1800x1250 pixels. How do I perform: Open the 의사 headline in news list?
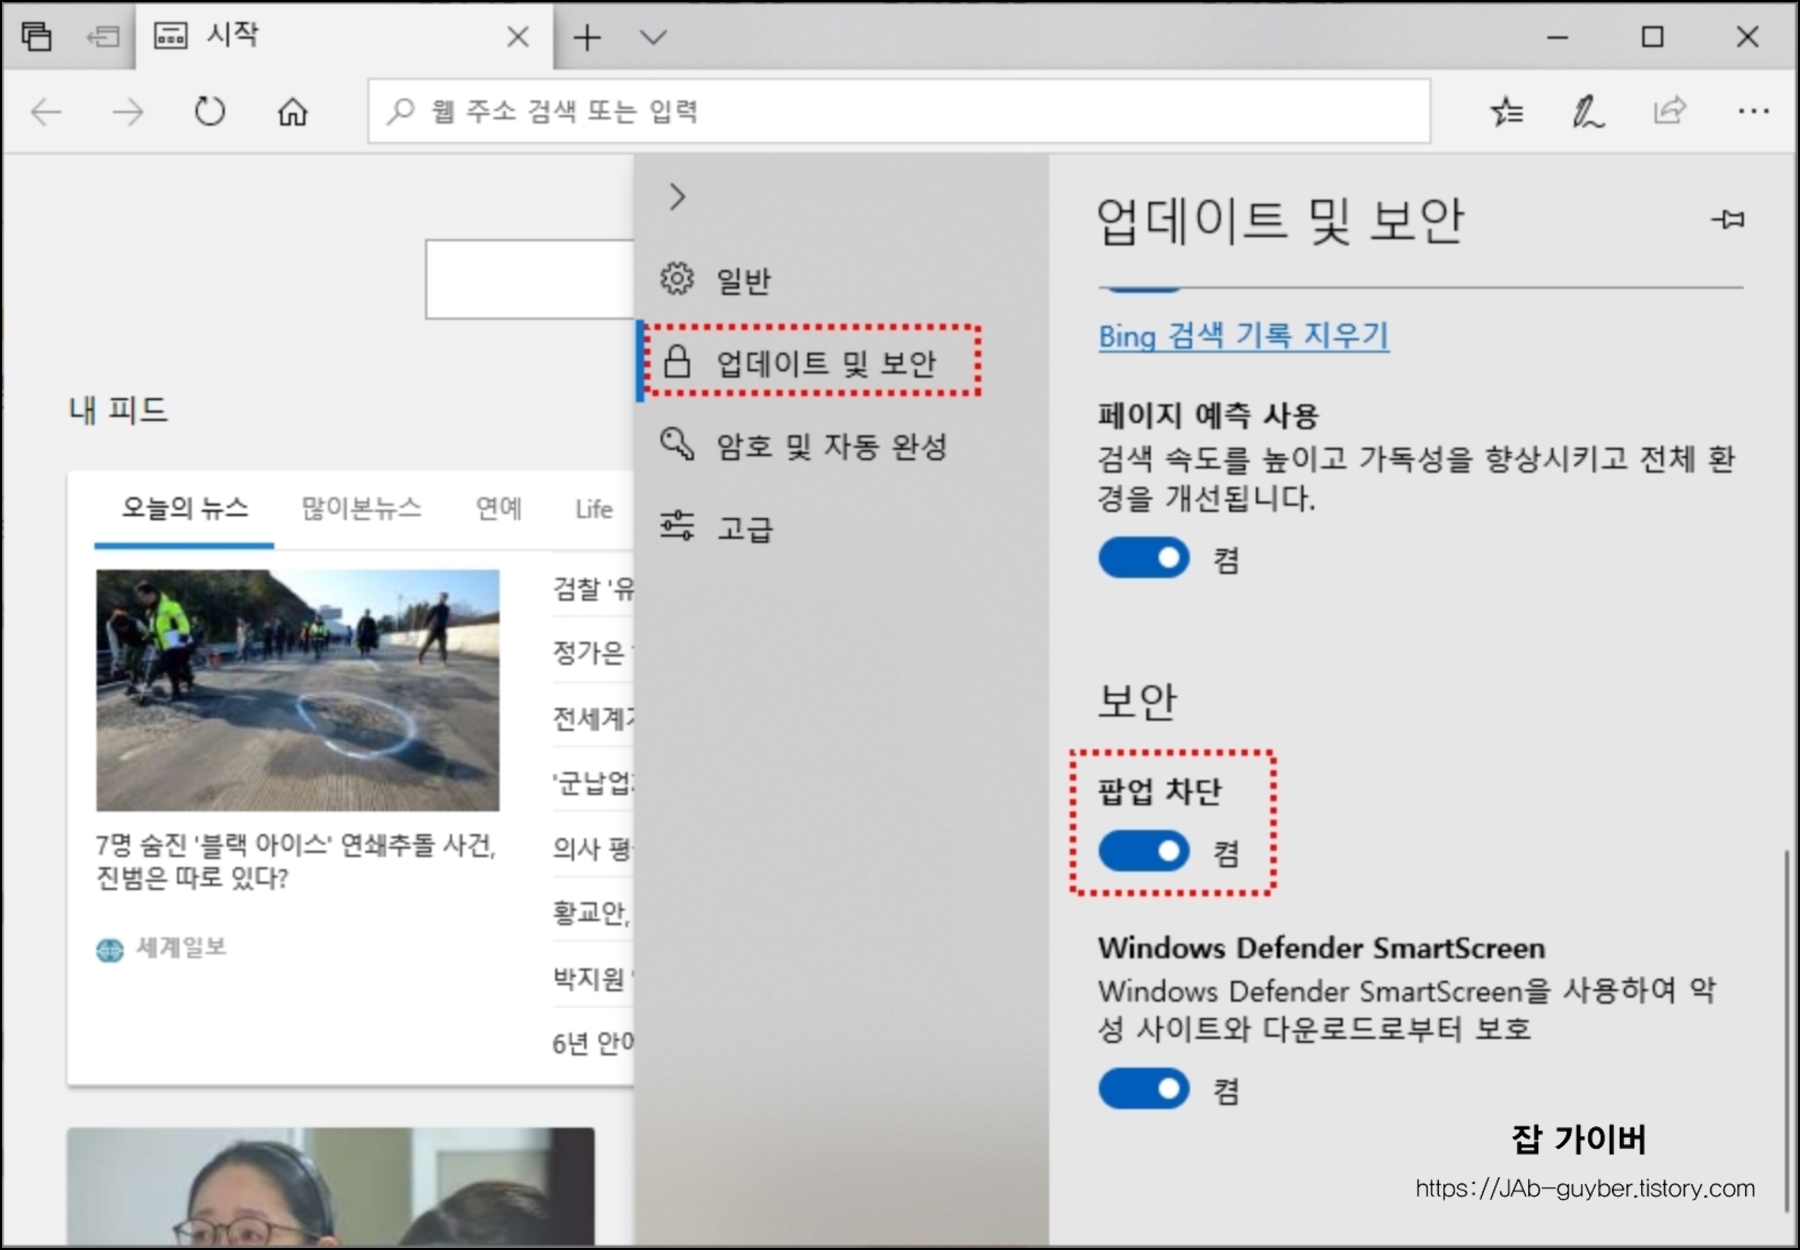[593, 848]
